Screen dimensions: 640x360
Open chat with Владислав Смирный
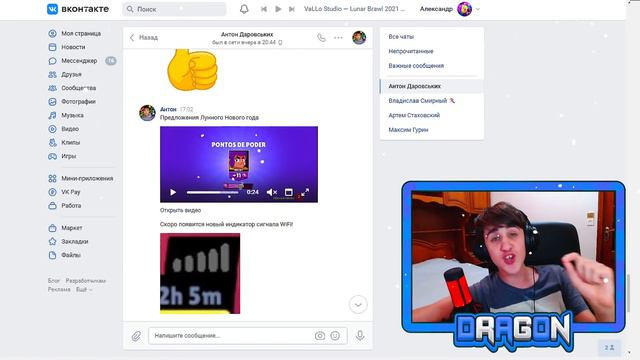click(431, 101)
